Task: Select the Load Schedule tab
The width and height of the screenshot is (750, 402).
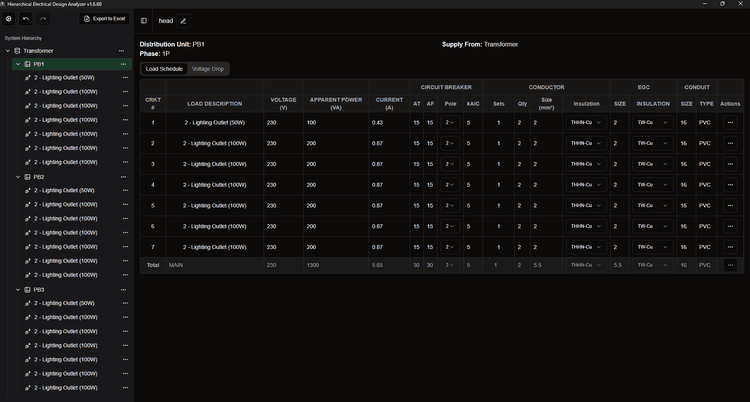Action: pyautogui.click(x=164, y=69)
